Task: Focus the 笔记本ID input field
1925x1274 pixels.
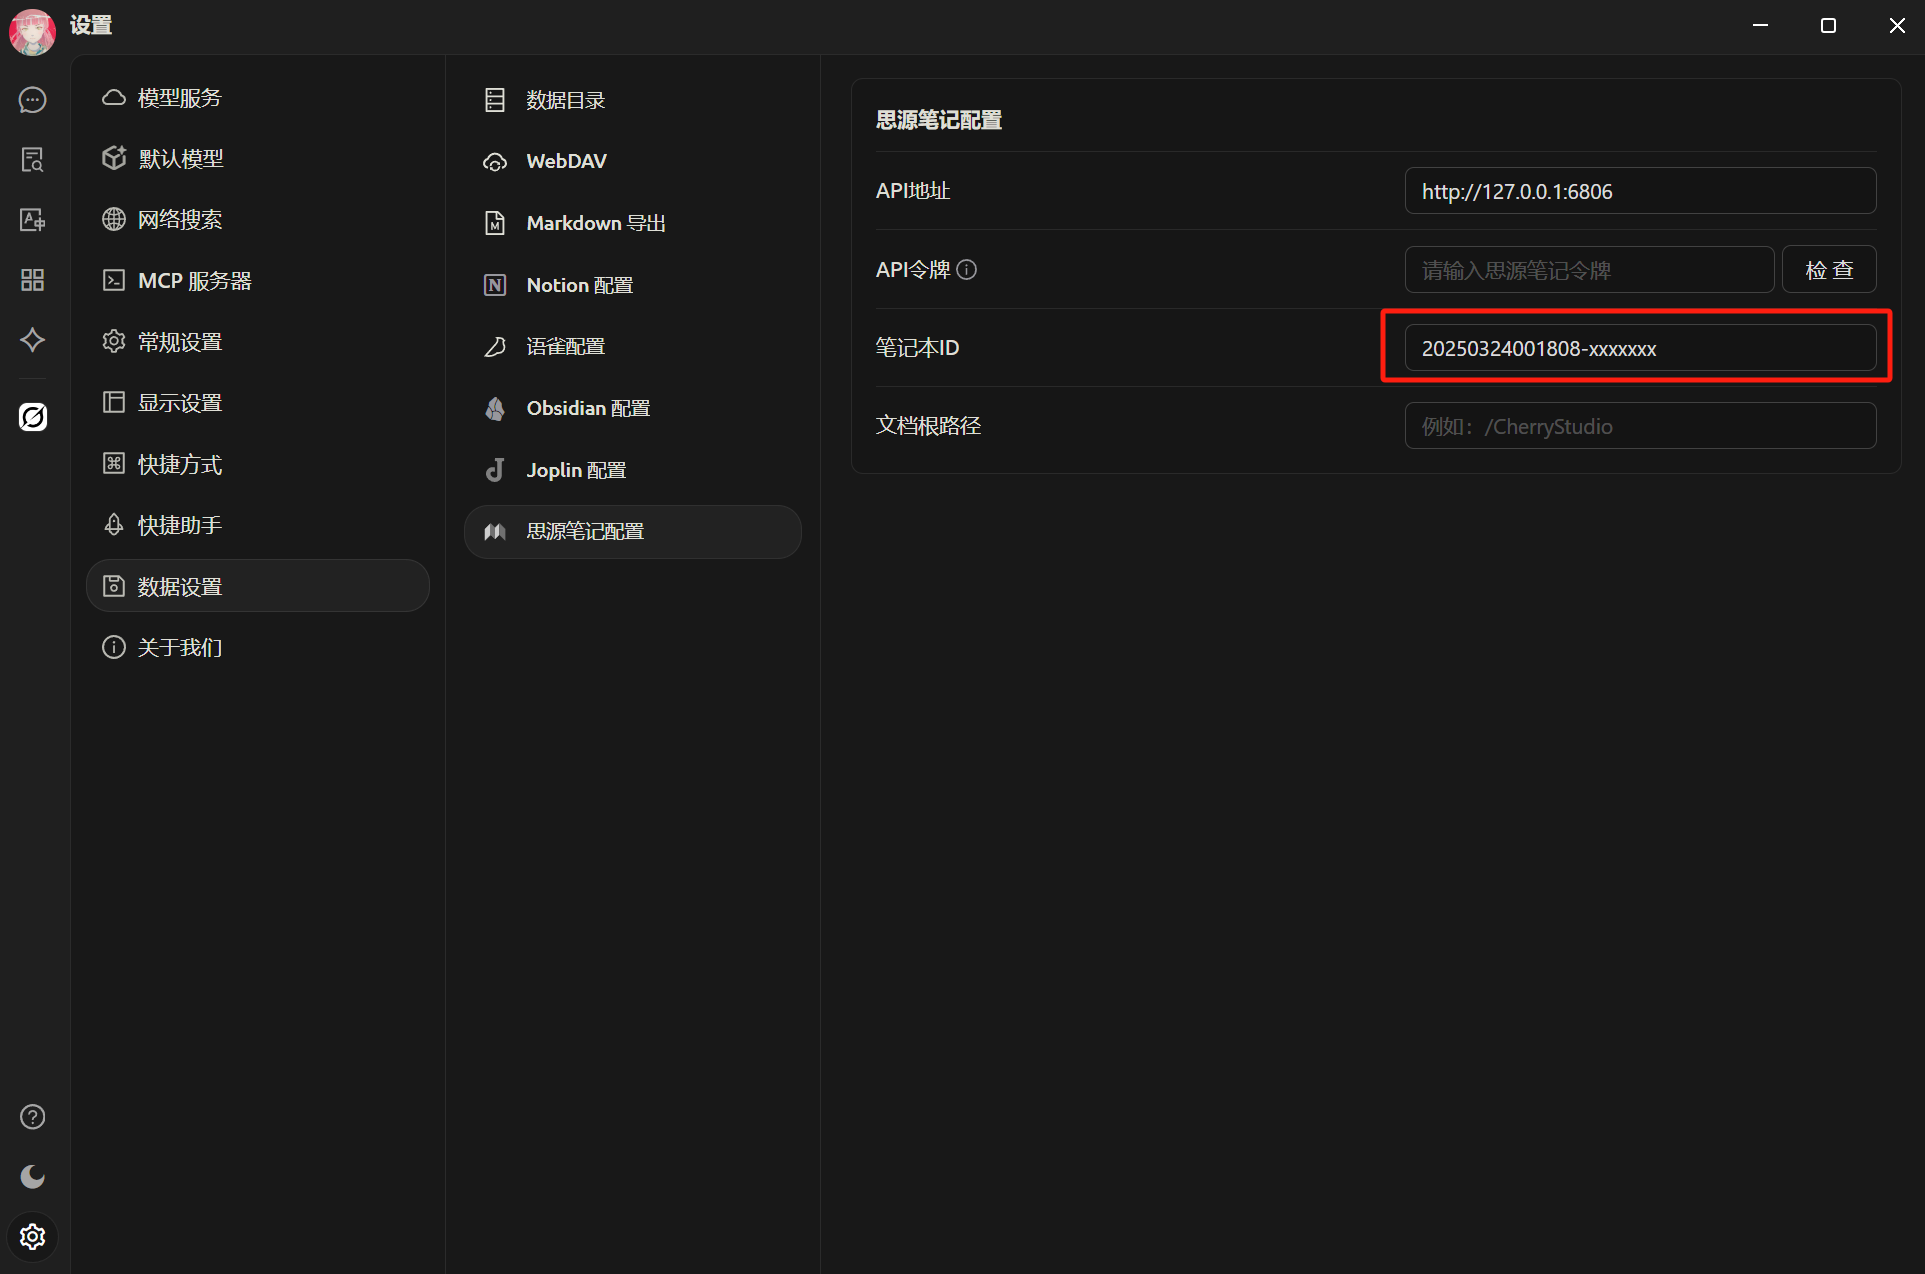Action: coord(1639,348)
